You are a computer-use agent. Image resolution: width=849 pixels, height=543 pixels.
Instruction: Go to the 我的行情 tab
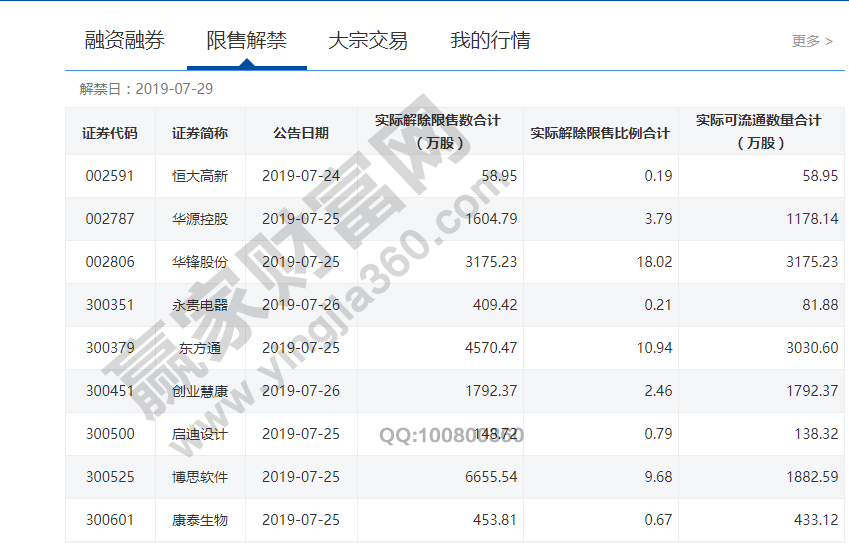coord(490,41)
